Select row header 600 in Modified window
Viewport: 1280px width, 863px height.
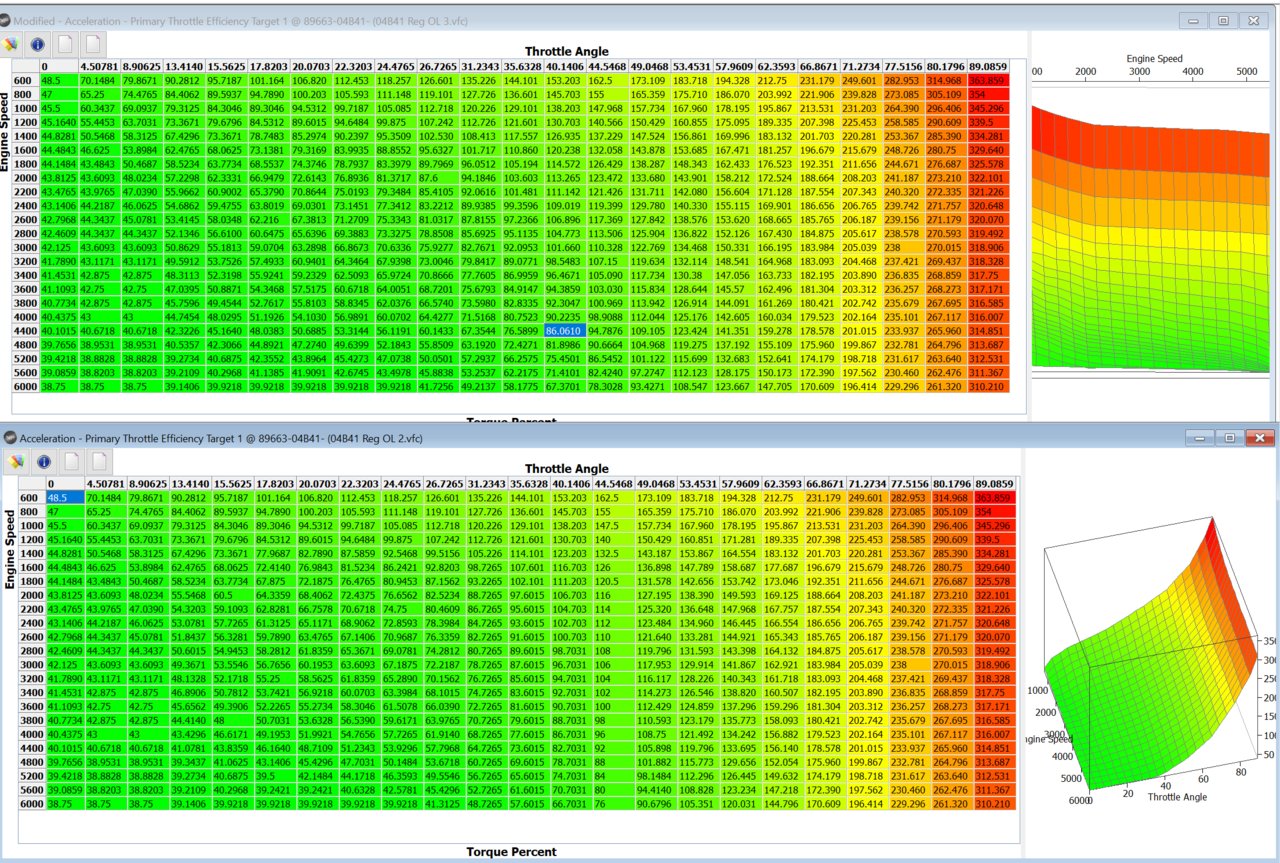[25, 79]
